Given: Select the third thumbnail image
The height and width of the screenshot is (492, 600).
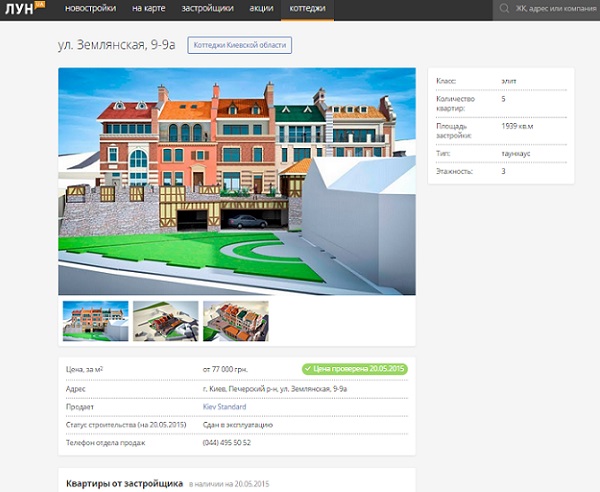Looking at the screenshot, I should pyautogui.click(x=235, y=321).
